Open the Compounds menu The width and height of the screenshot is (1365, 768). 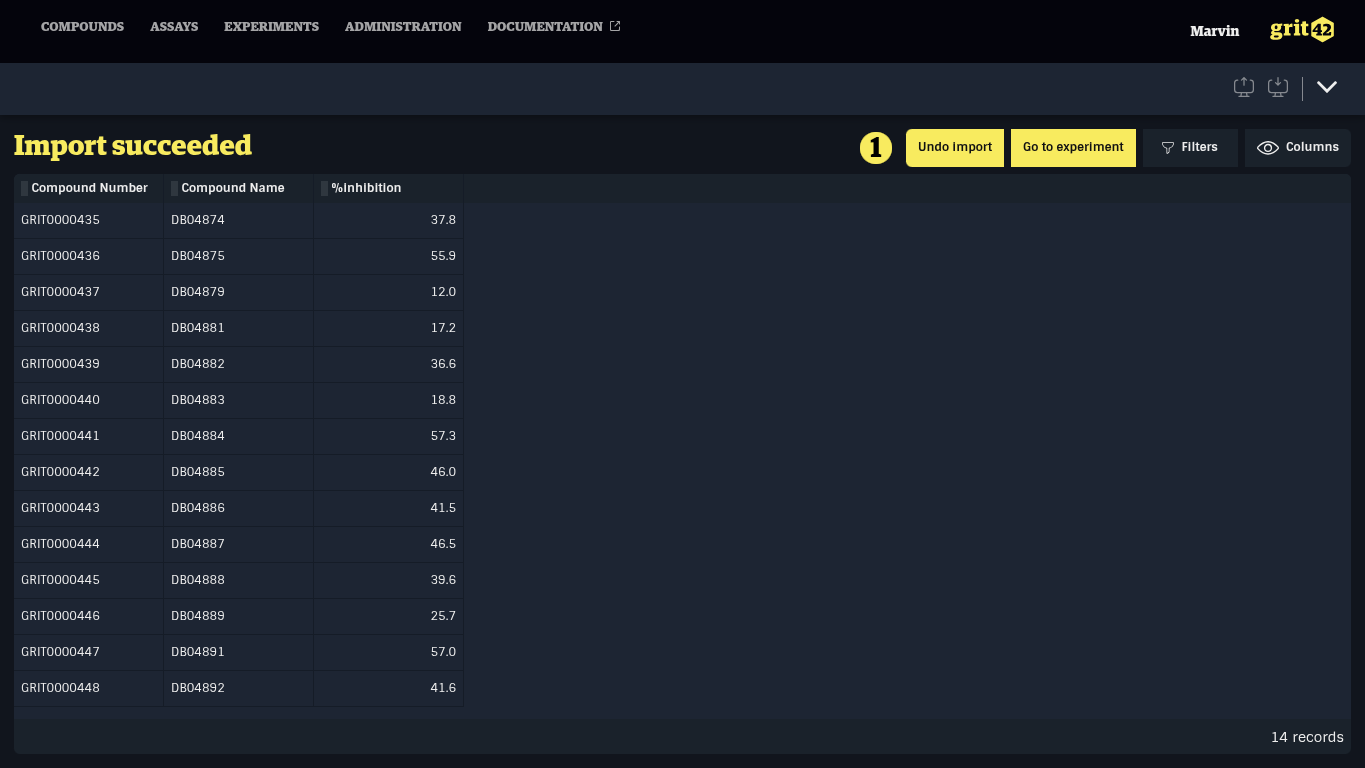tap(82, 27)
